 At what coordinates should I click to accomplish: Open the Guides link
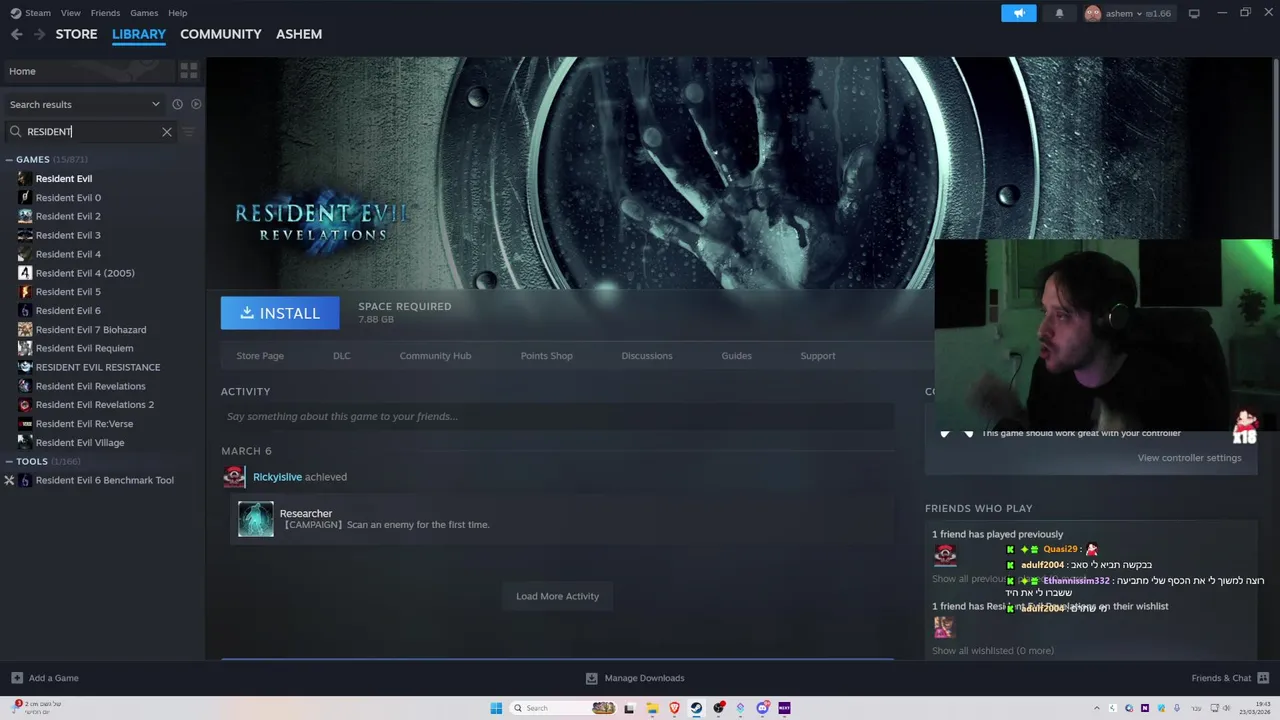[737, 356]
